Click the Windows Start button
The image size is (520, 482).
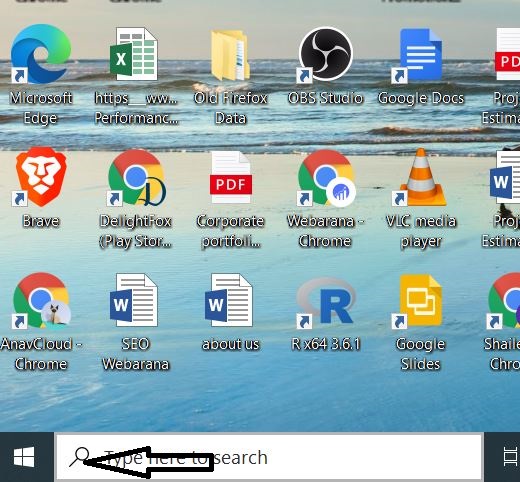(x=24, y=457)
